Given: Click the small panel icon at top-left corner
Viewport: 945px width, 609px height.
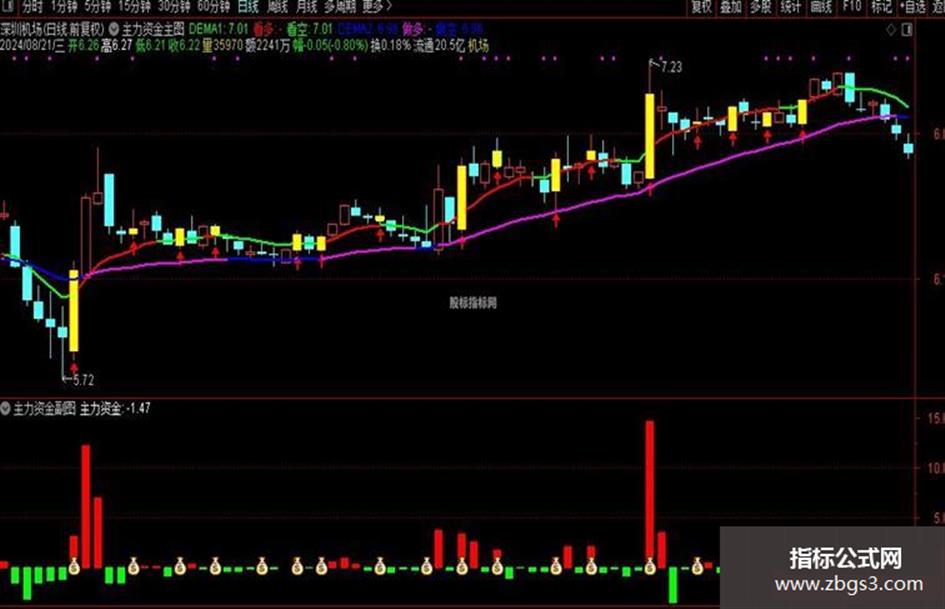Looking at the screenshot, I should [x=8, y=6].
